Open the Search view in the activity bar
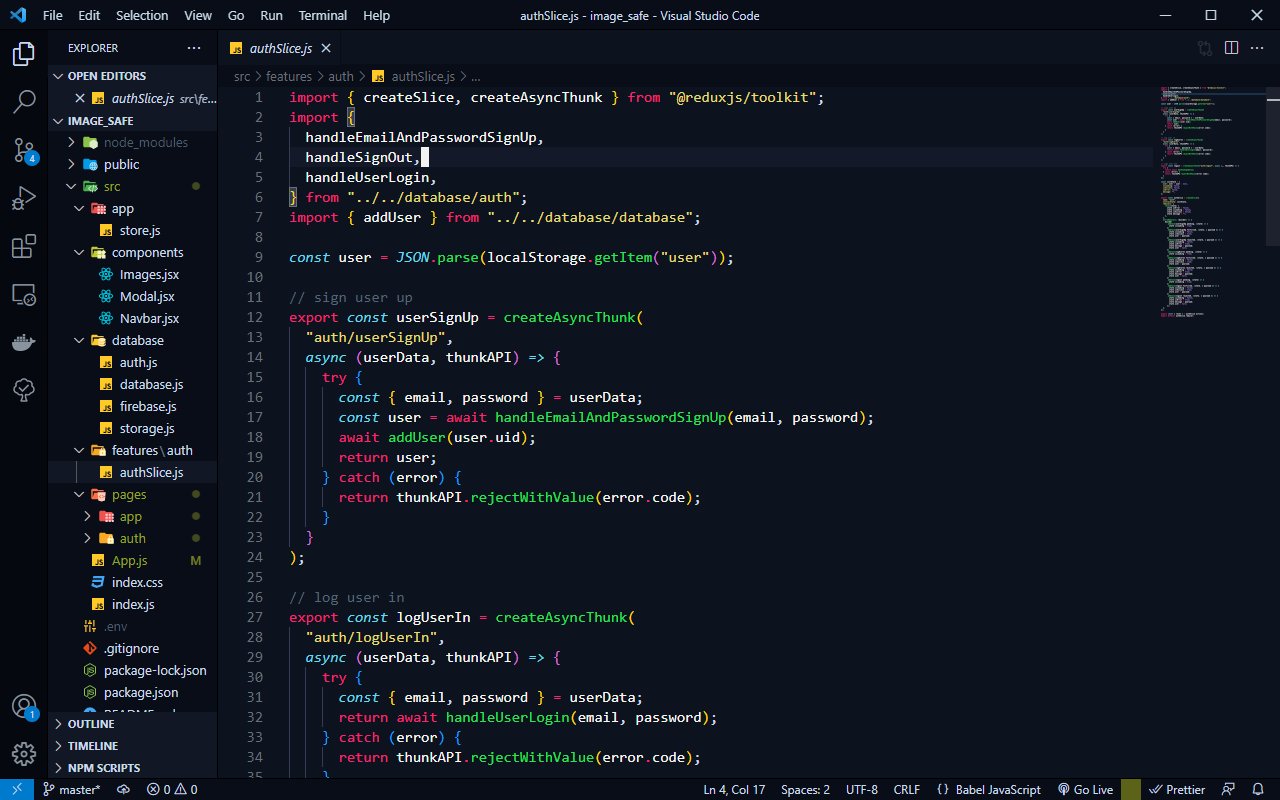This screenshot has width=1280, height=800. coord(22,100)
